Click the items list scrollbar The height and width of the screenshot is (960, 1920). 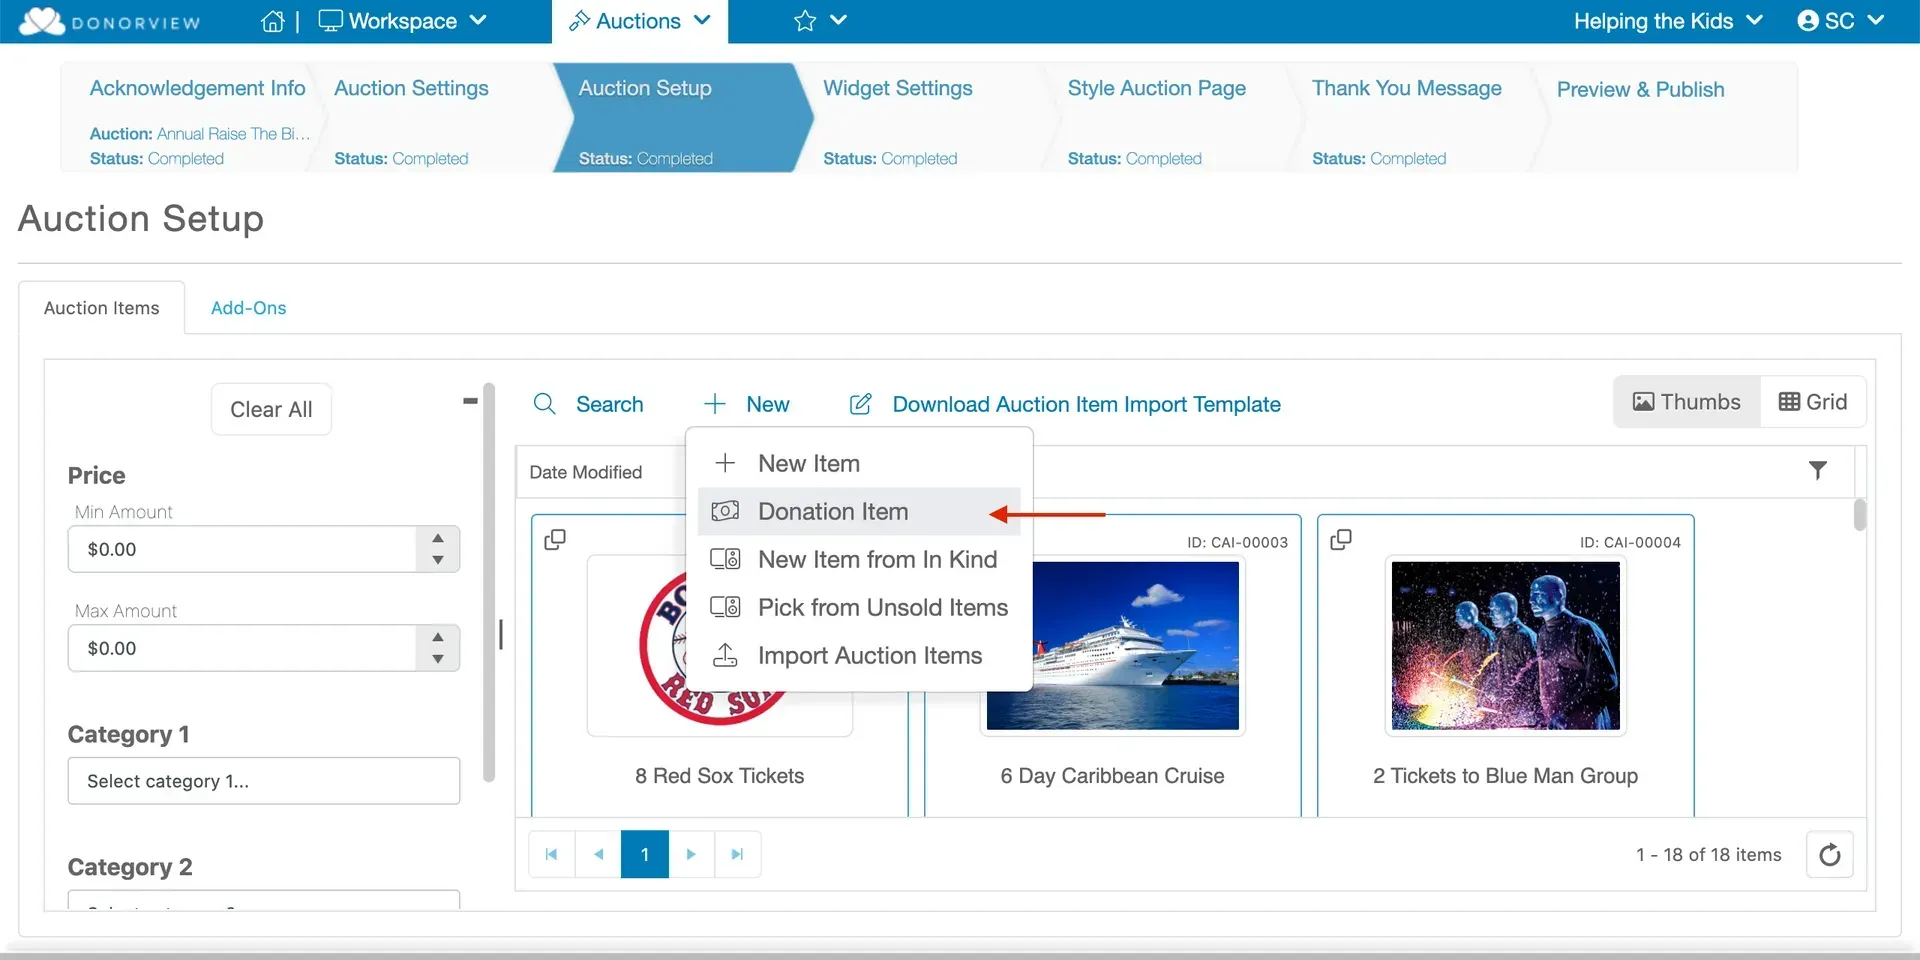point(1860,515)
